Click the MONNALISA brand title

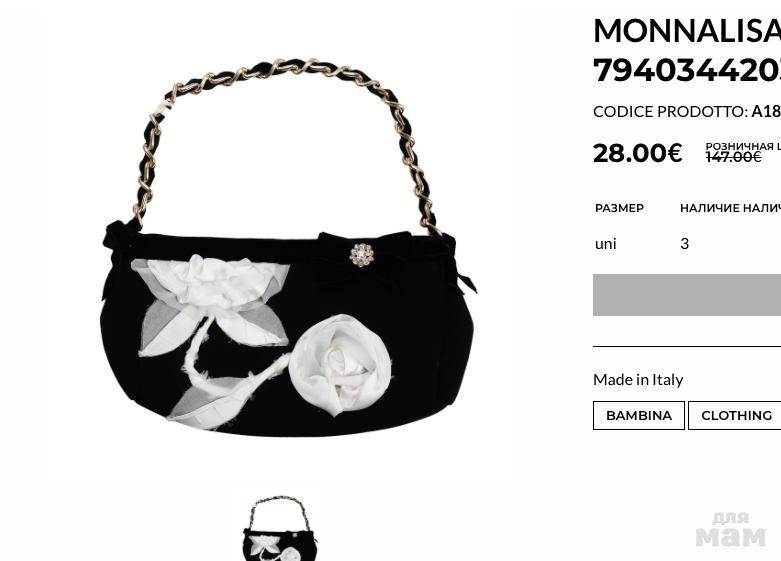687,30
